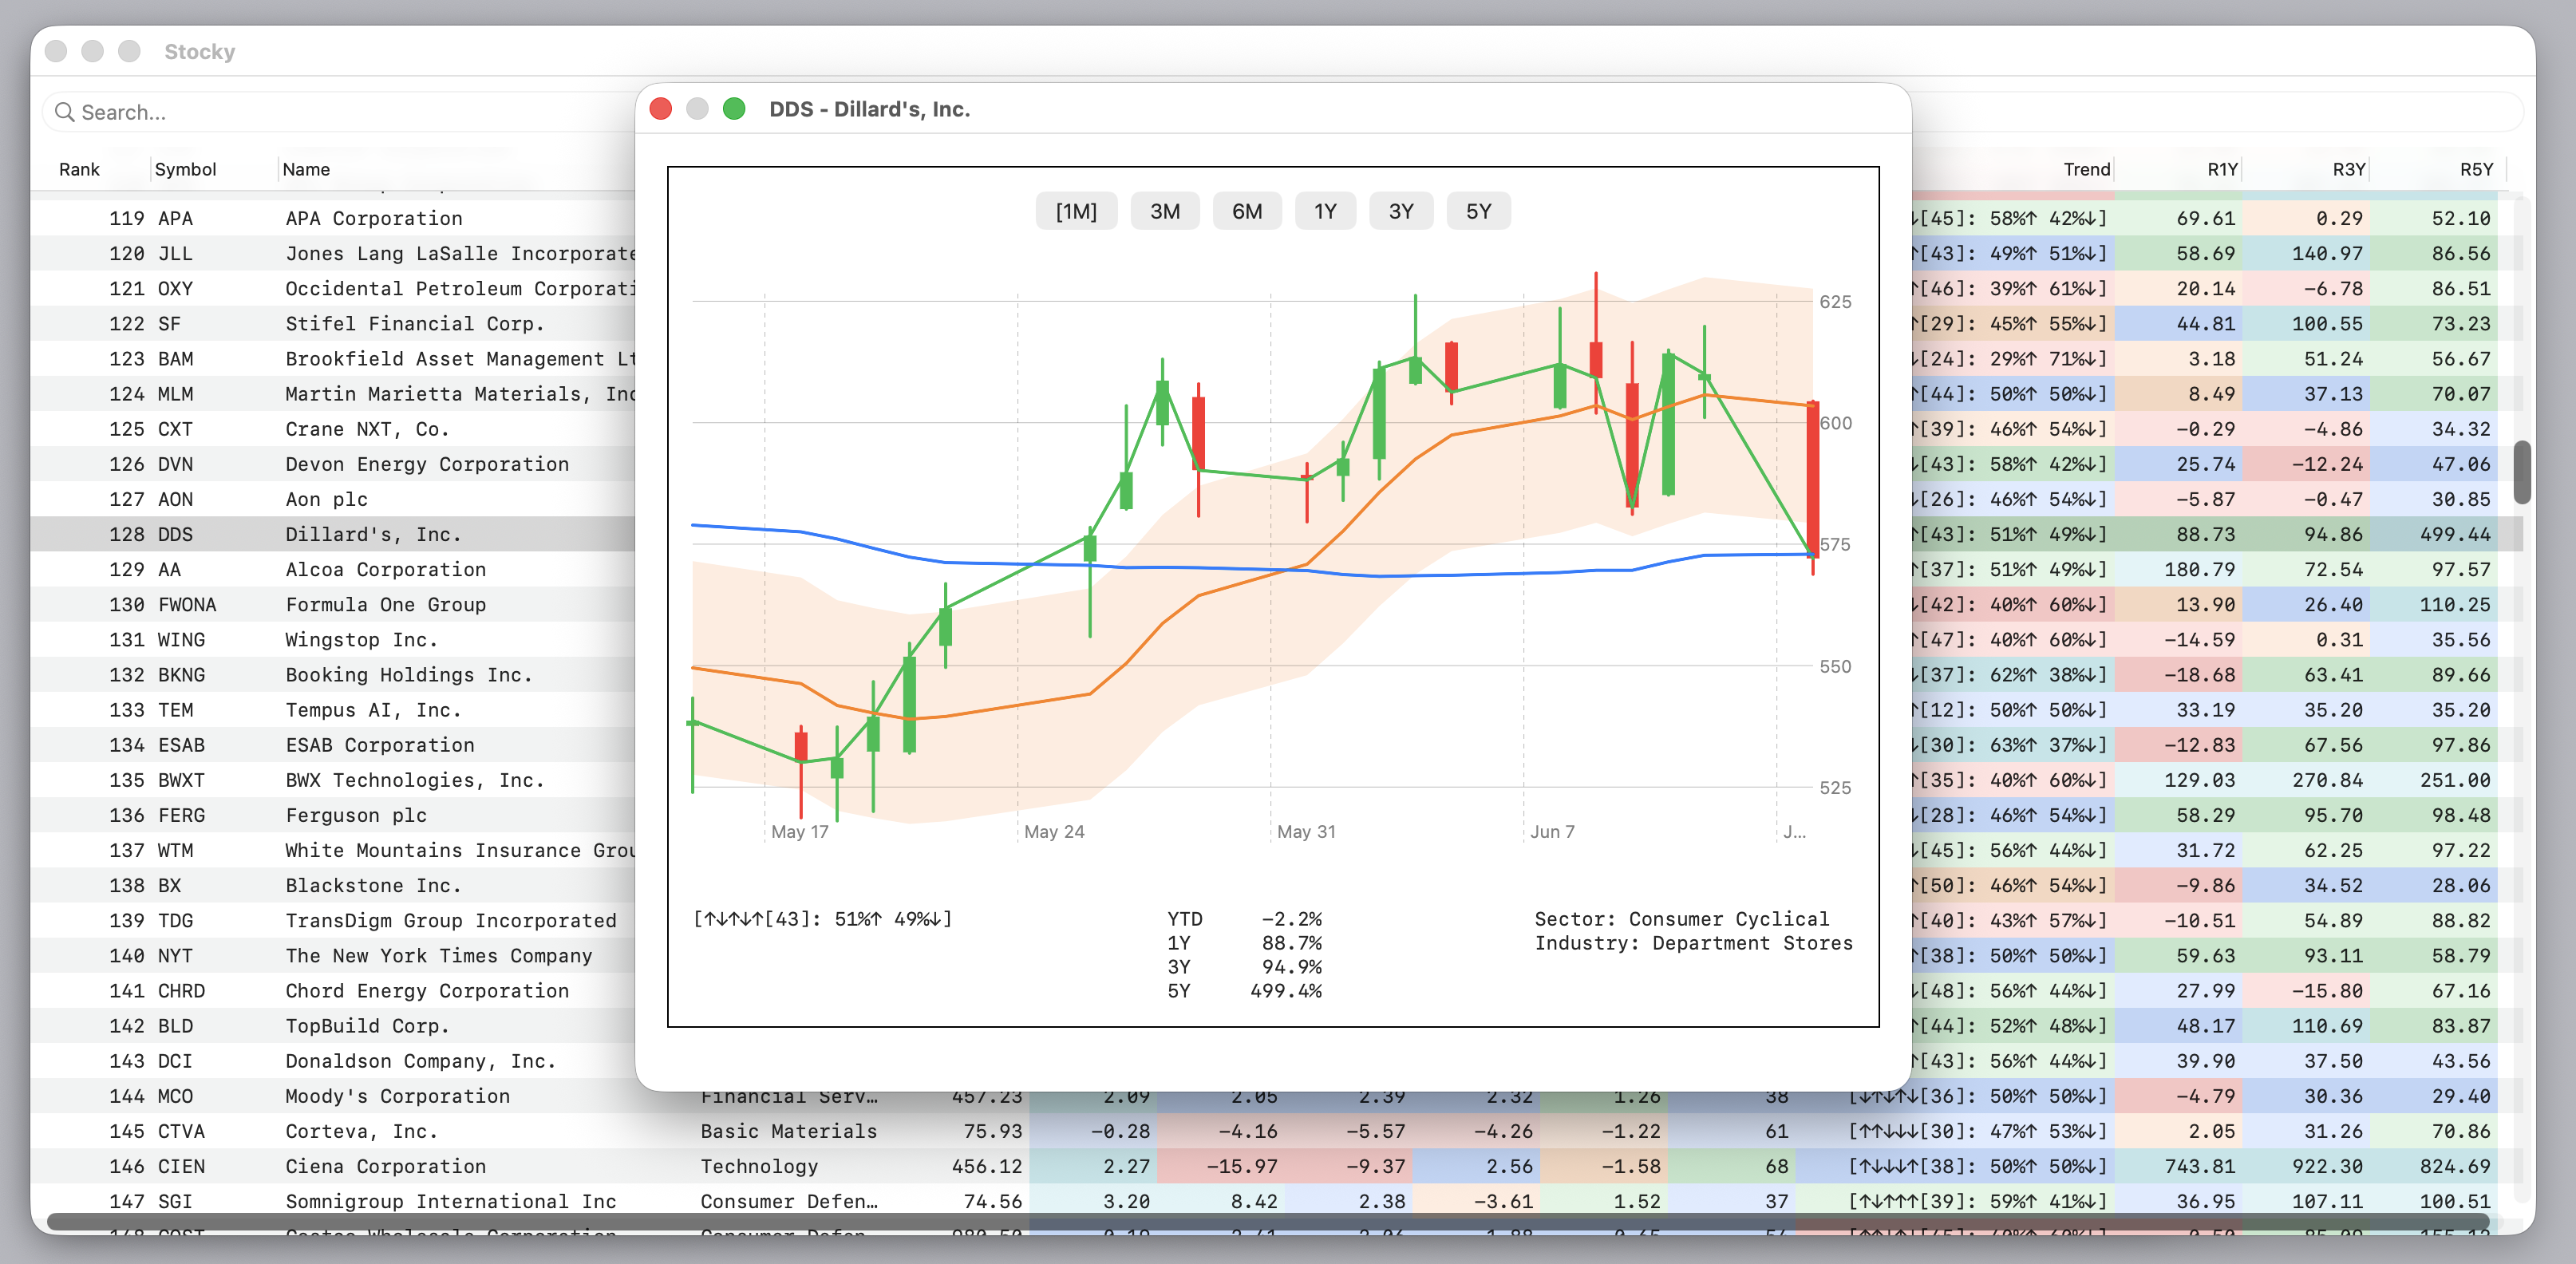Select the Occidental Petroleum row
Screen dimensions: 2576x1264
tap(332, 288)
